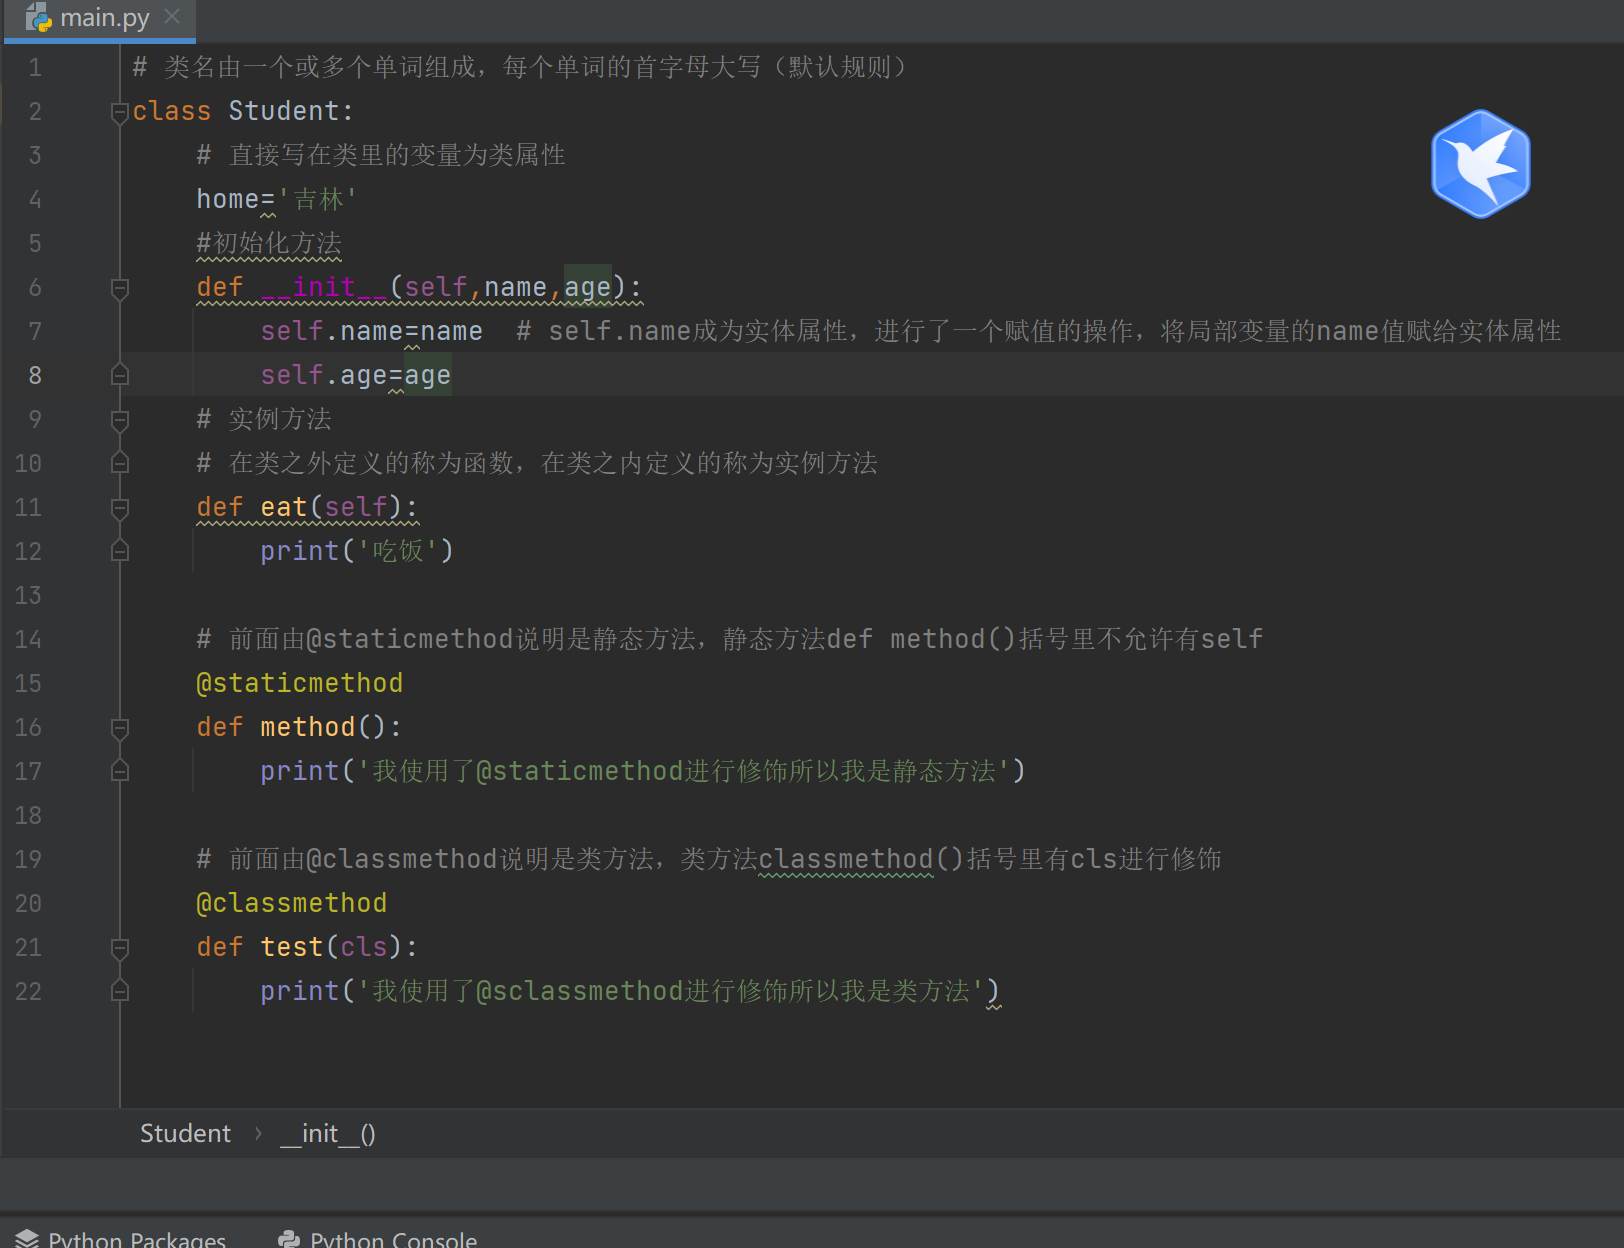Click the Python Console snake icon

[289, 1238]
